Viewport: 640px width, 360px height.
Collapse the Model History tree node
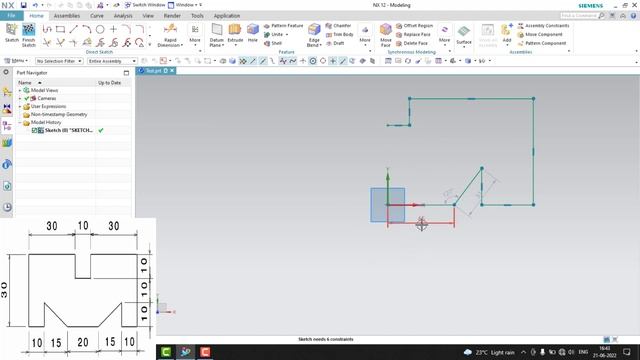click(x=20, y=122)
